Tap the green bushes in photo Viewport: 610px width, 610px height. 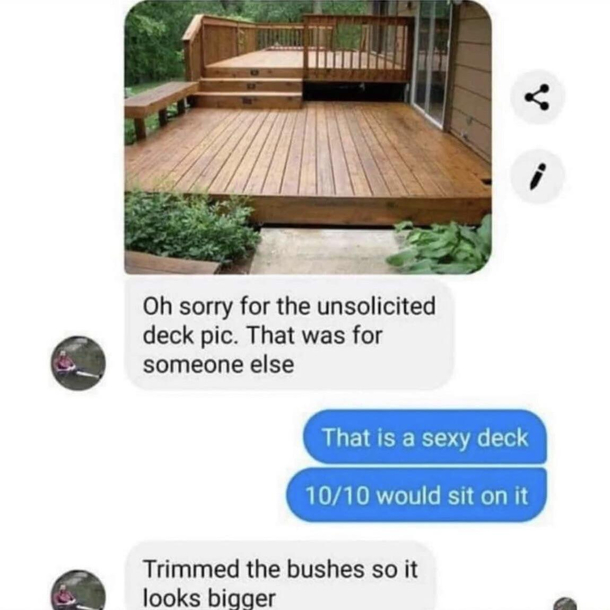(x=190, y=226)
